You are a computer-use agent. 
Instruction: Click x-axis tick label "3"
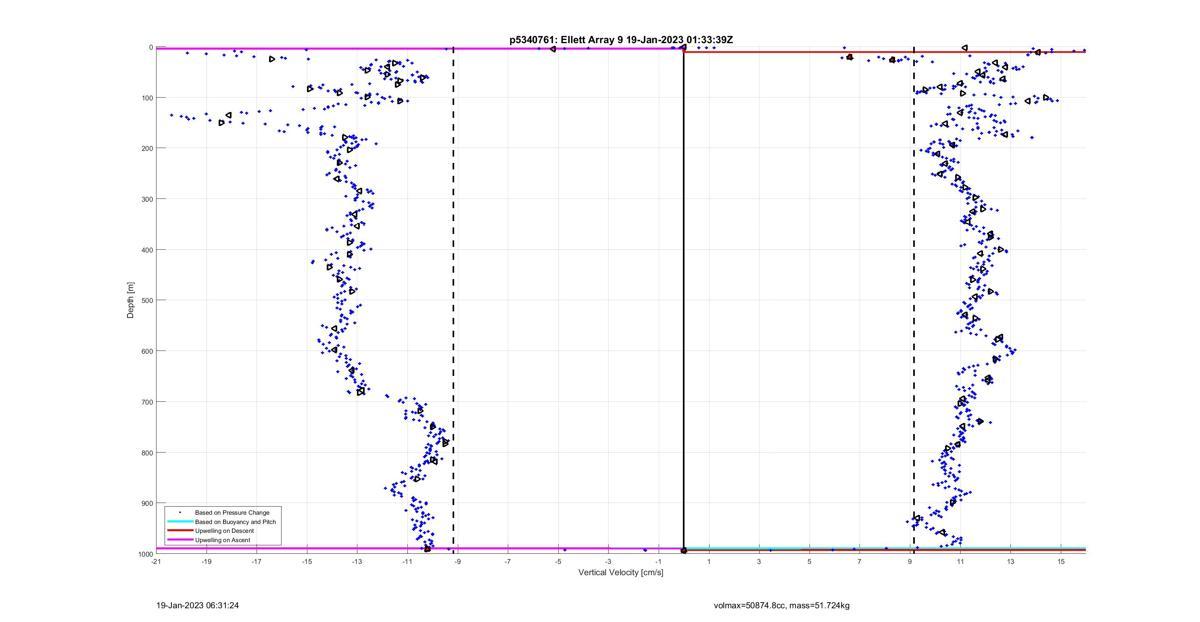pos(759,562)
